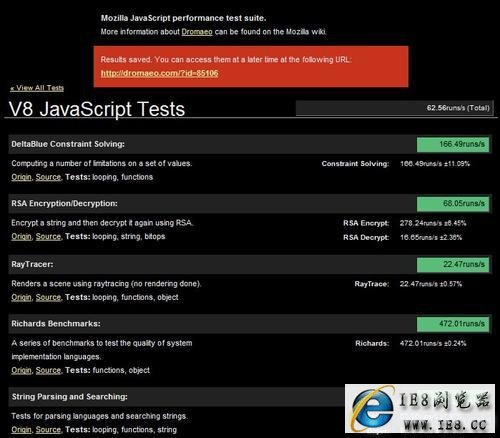Open the RSA Encryption Source link

(x=48, y=236)
